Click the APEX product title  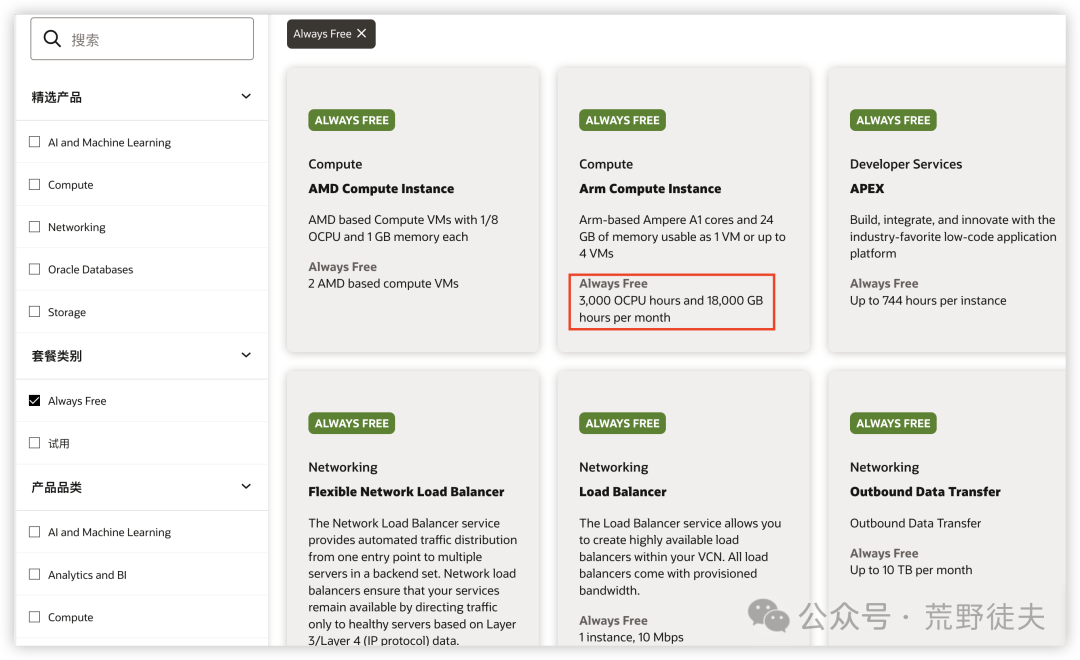(867, 188)
